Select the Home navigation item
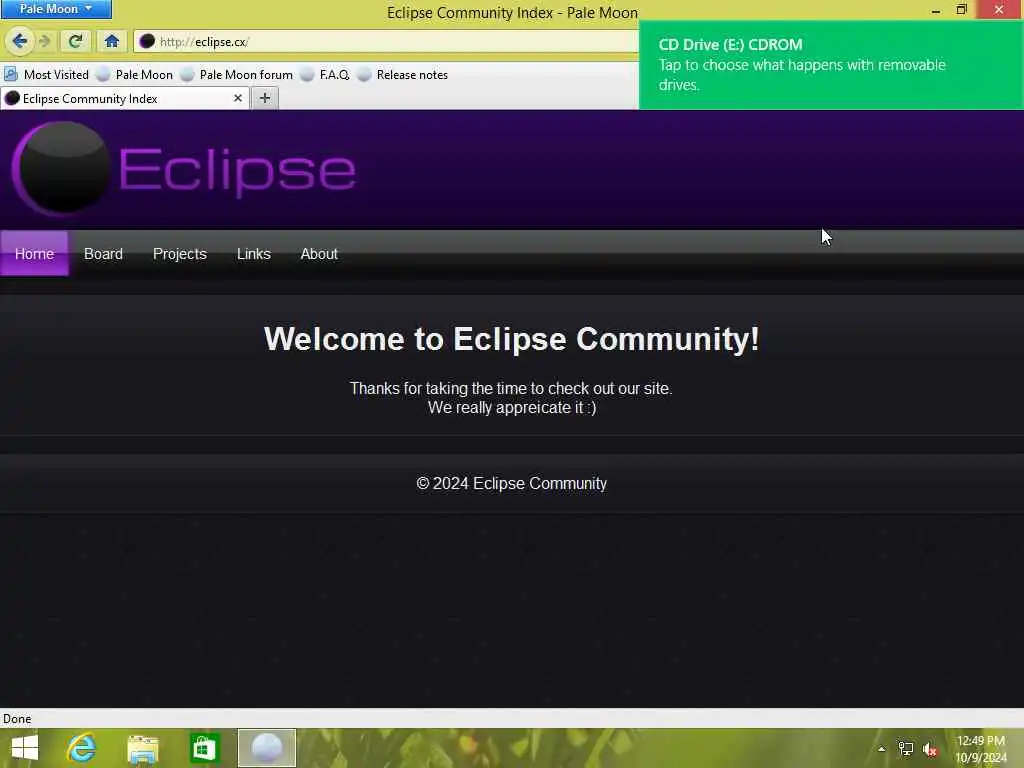 coord(34,253)
